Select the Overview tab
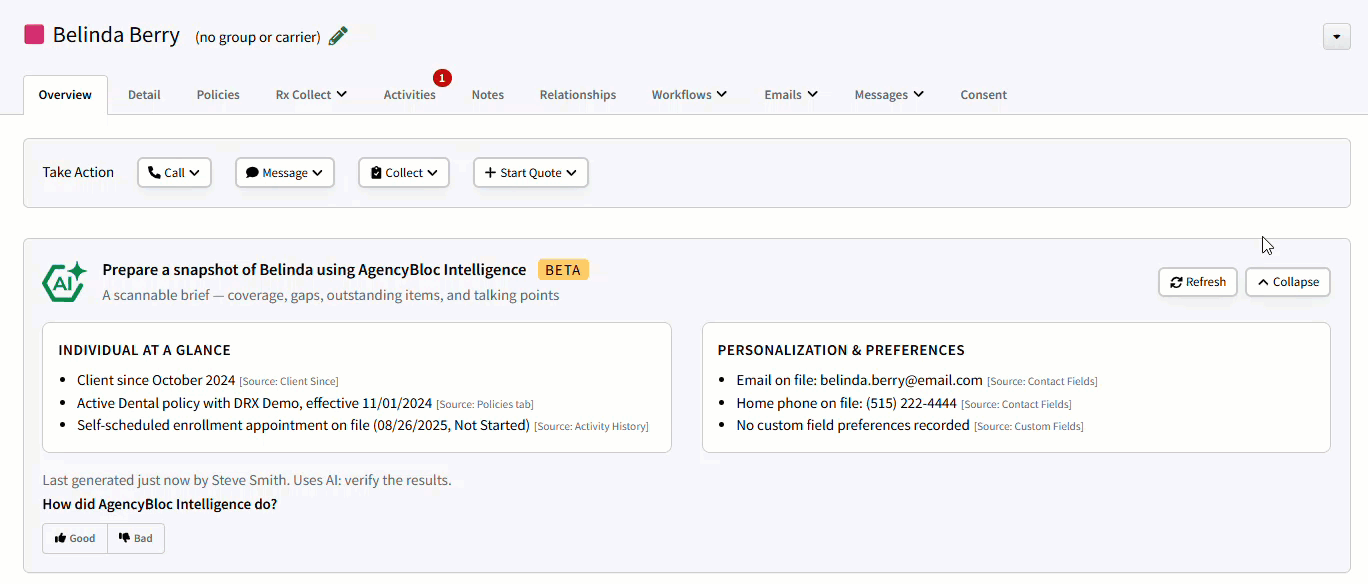 point(65,95)
